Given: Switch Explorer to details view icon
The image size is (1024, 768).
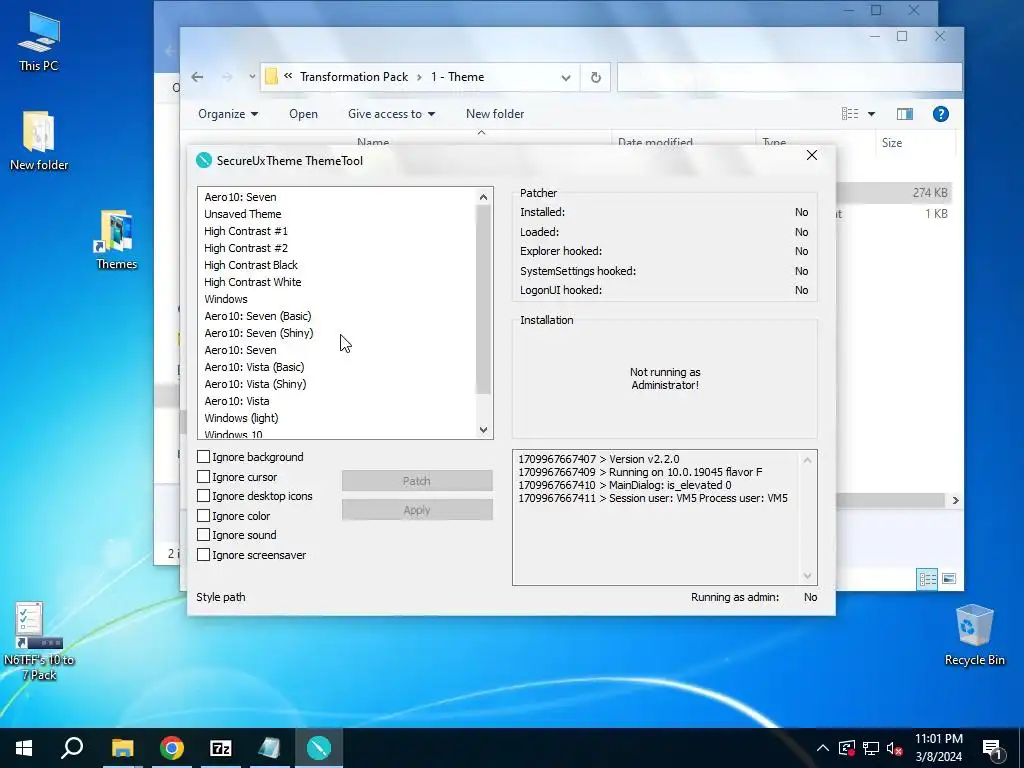Looking at the screenshot, I should [x=927, y=579].
